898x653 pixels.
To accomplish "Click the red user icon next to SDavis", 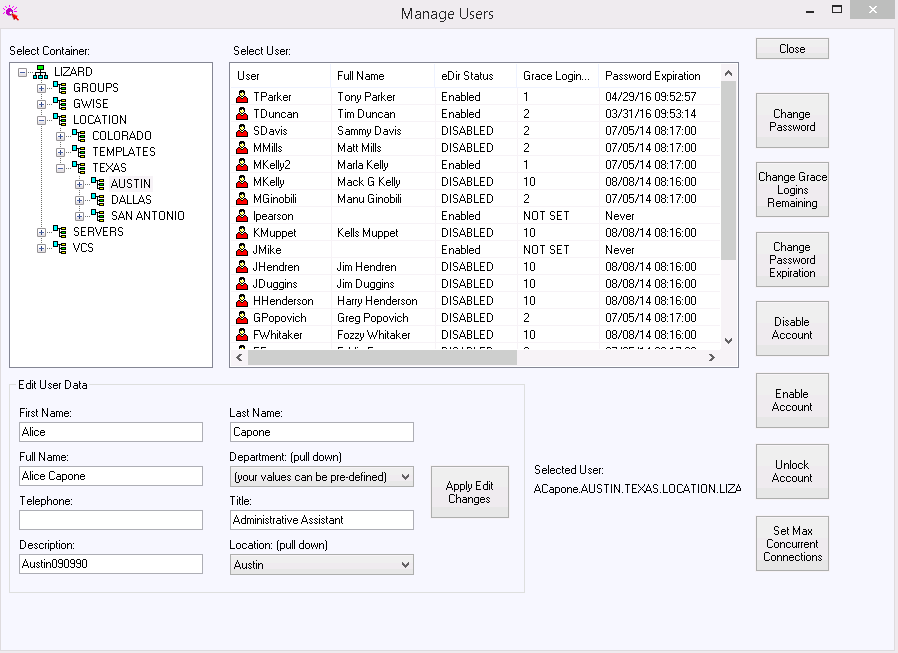I will click(x=244, y=130).
